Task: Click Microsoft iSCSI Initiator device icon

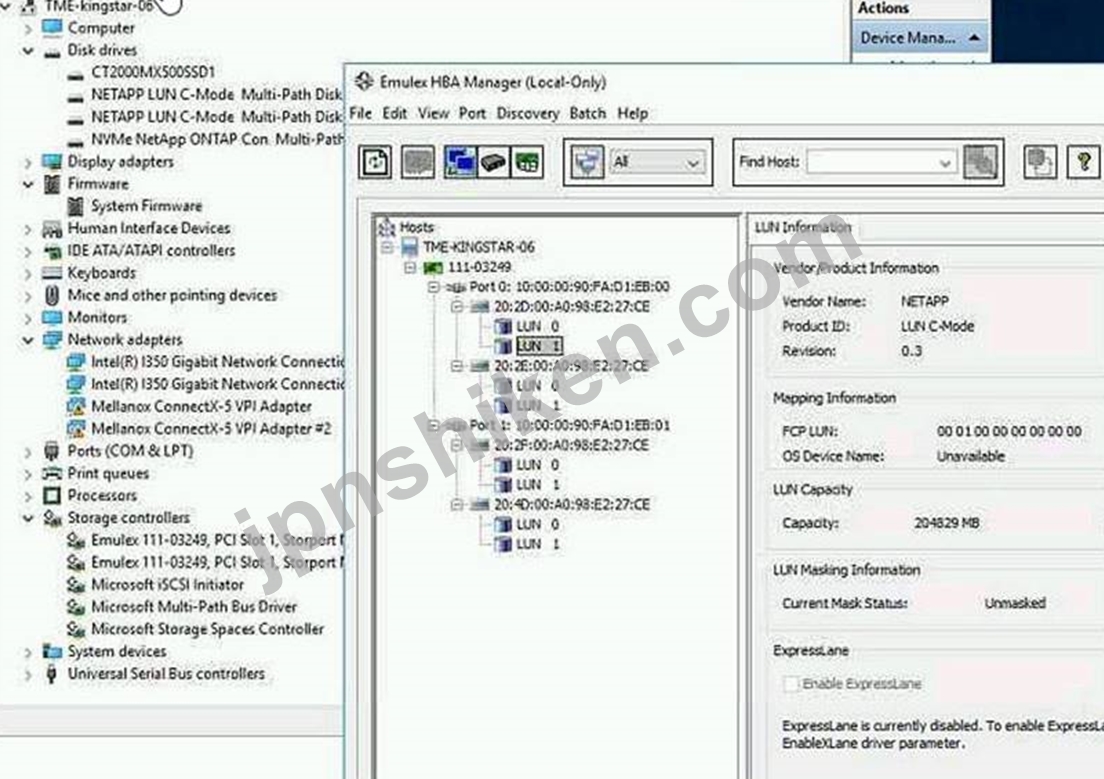Action: 76,585
